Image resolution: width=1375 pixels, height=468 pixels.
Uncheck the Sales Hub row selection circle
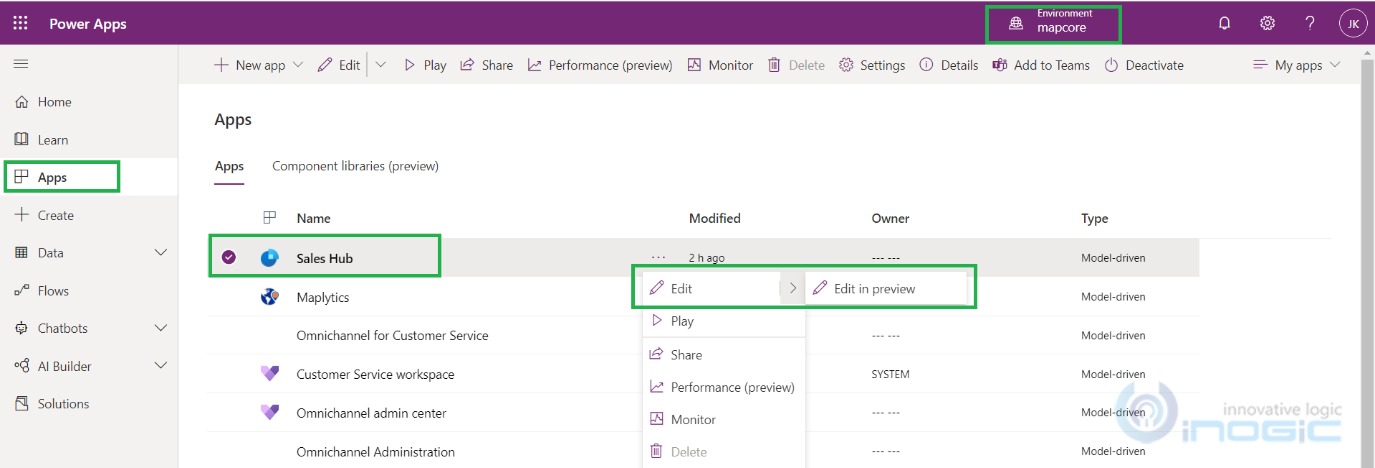[229, 258]
